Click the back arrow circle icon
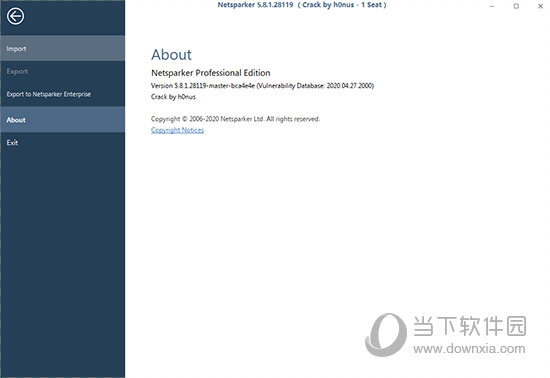 click(15, 16)
